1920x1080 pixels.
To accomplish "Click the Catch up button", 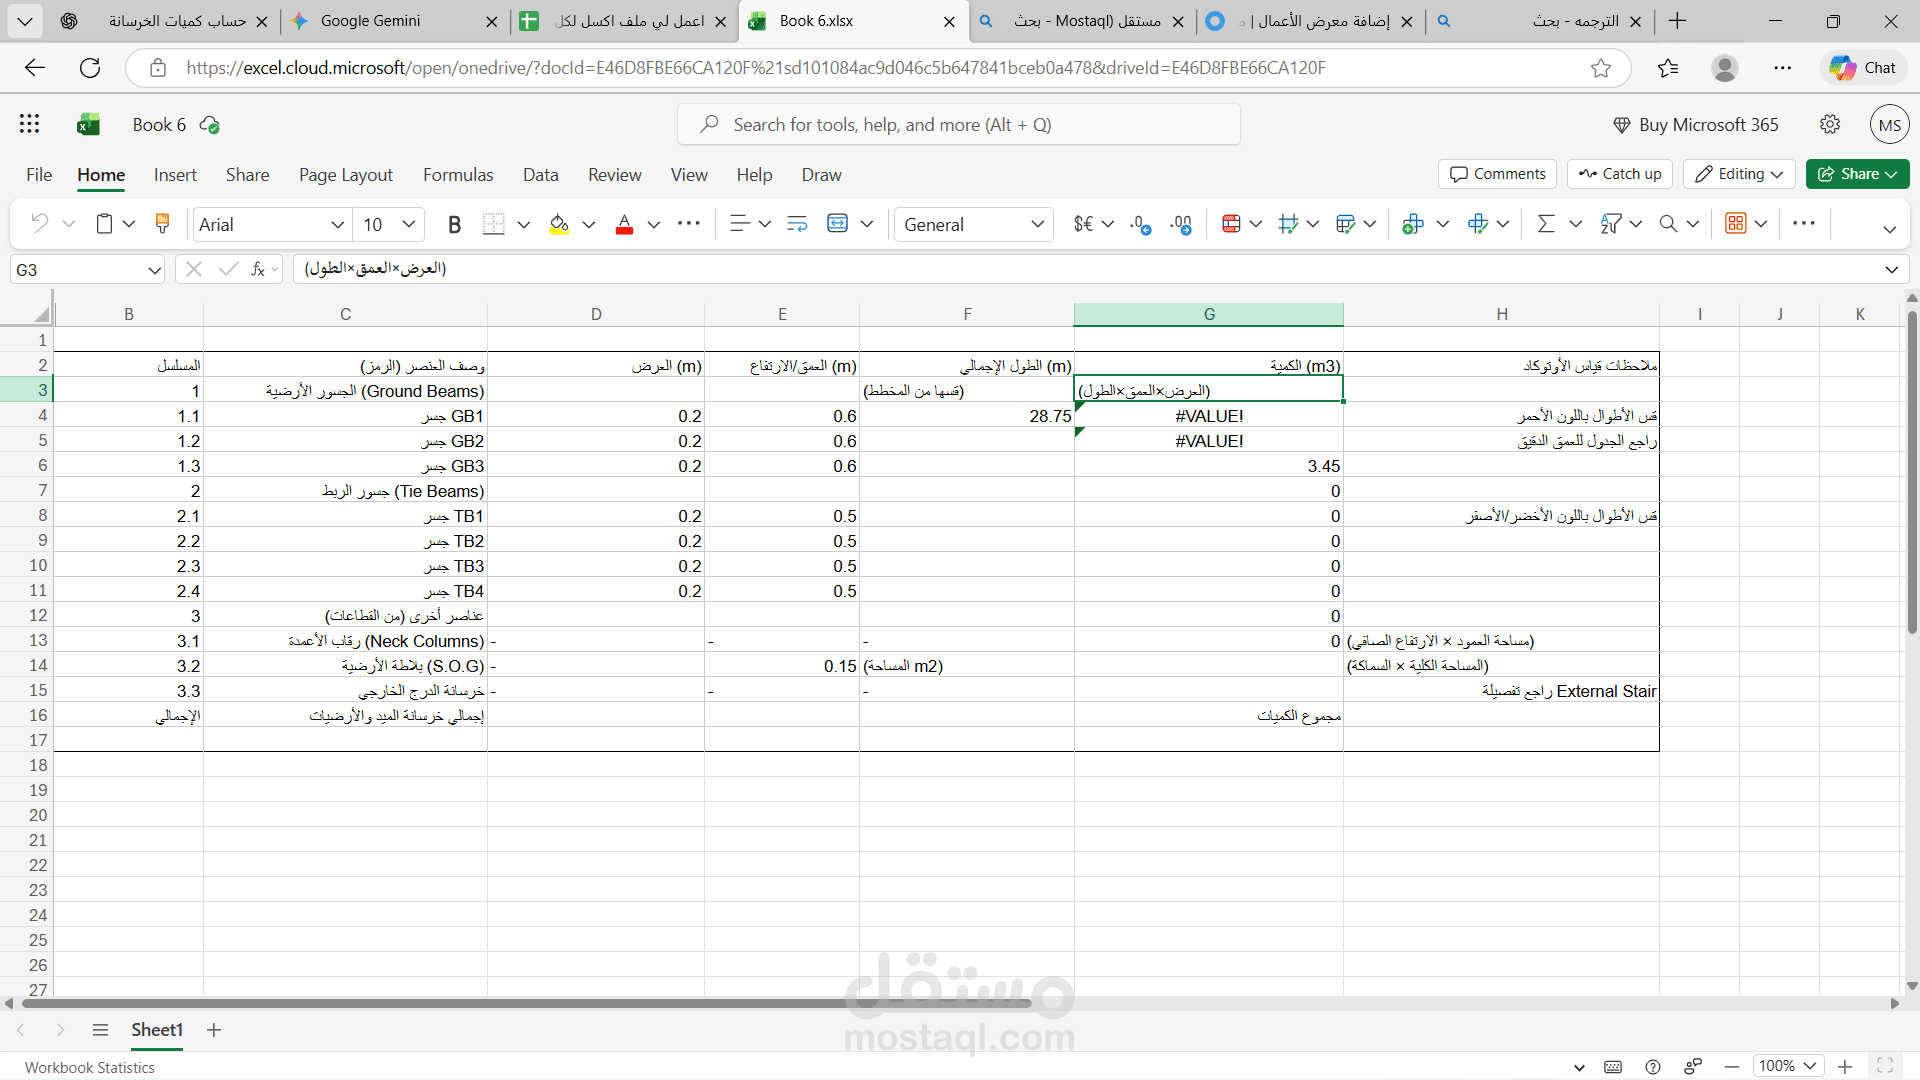I will [x=1620, y=174].
